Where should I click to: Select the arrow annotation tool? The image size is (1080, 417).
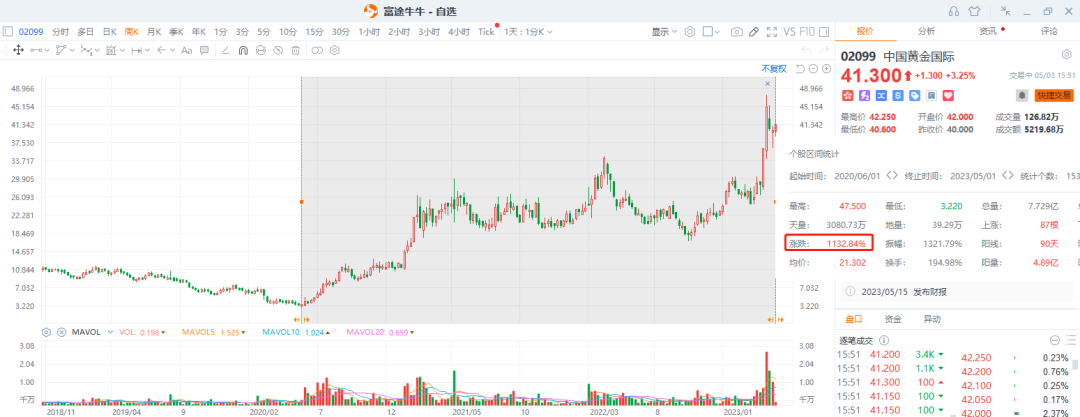tap(161, 50)
